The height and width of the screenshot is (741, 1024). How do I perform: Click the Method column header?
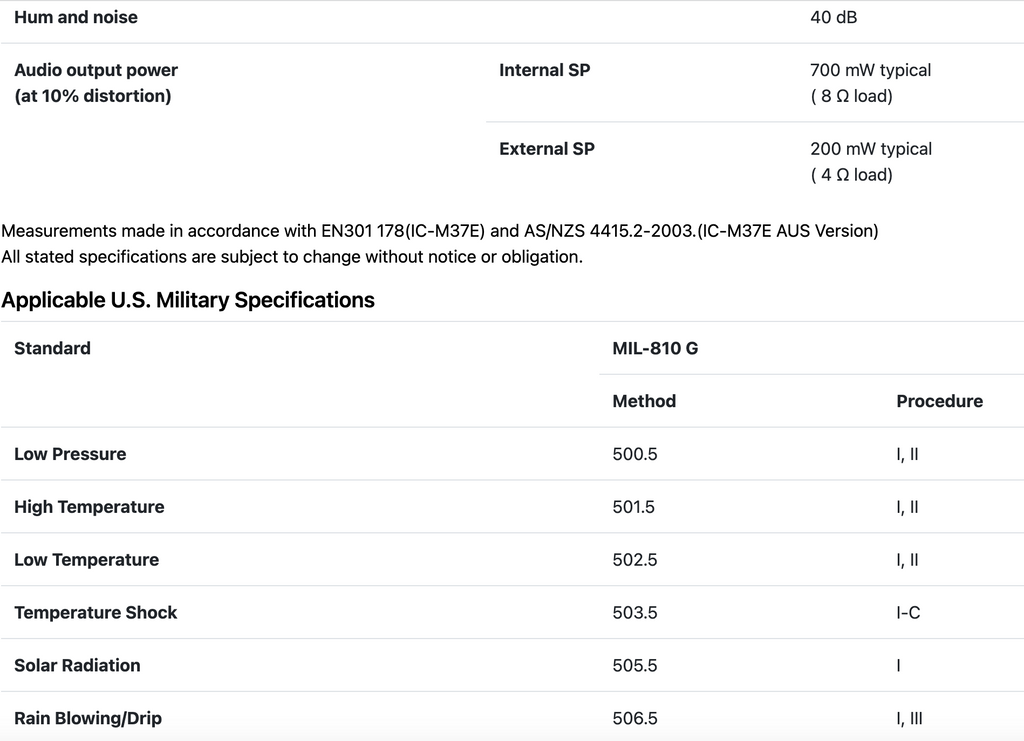(644, 401)
